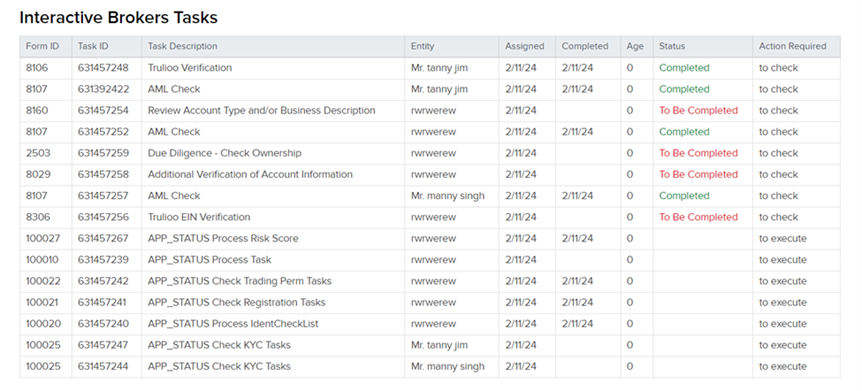Click Form ID 8106

click(37, 68)
